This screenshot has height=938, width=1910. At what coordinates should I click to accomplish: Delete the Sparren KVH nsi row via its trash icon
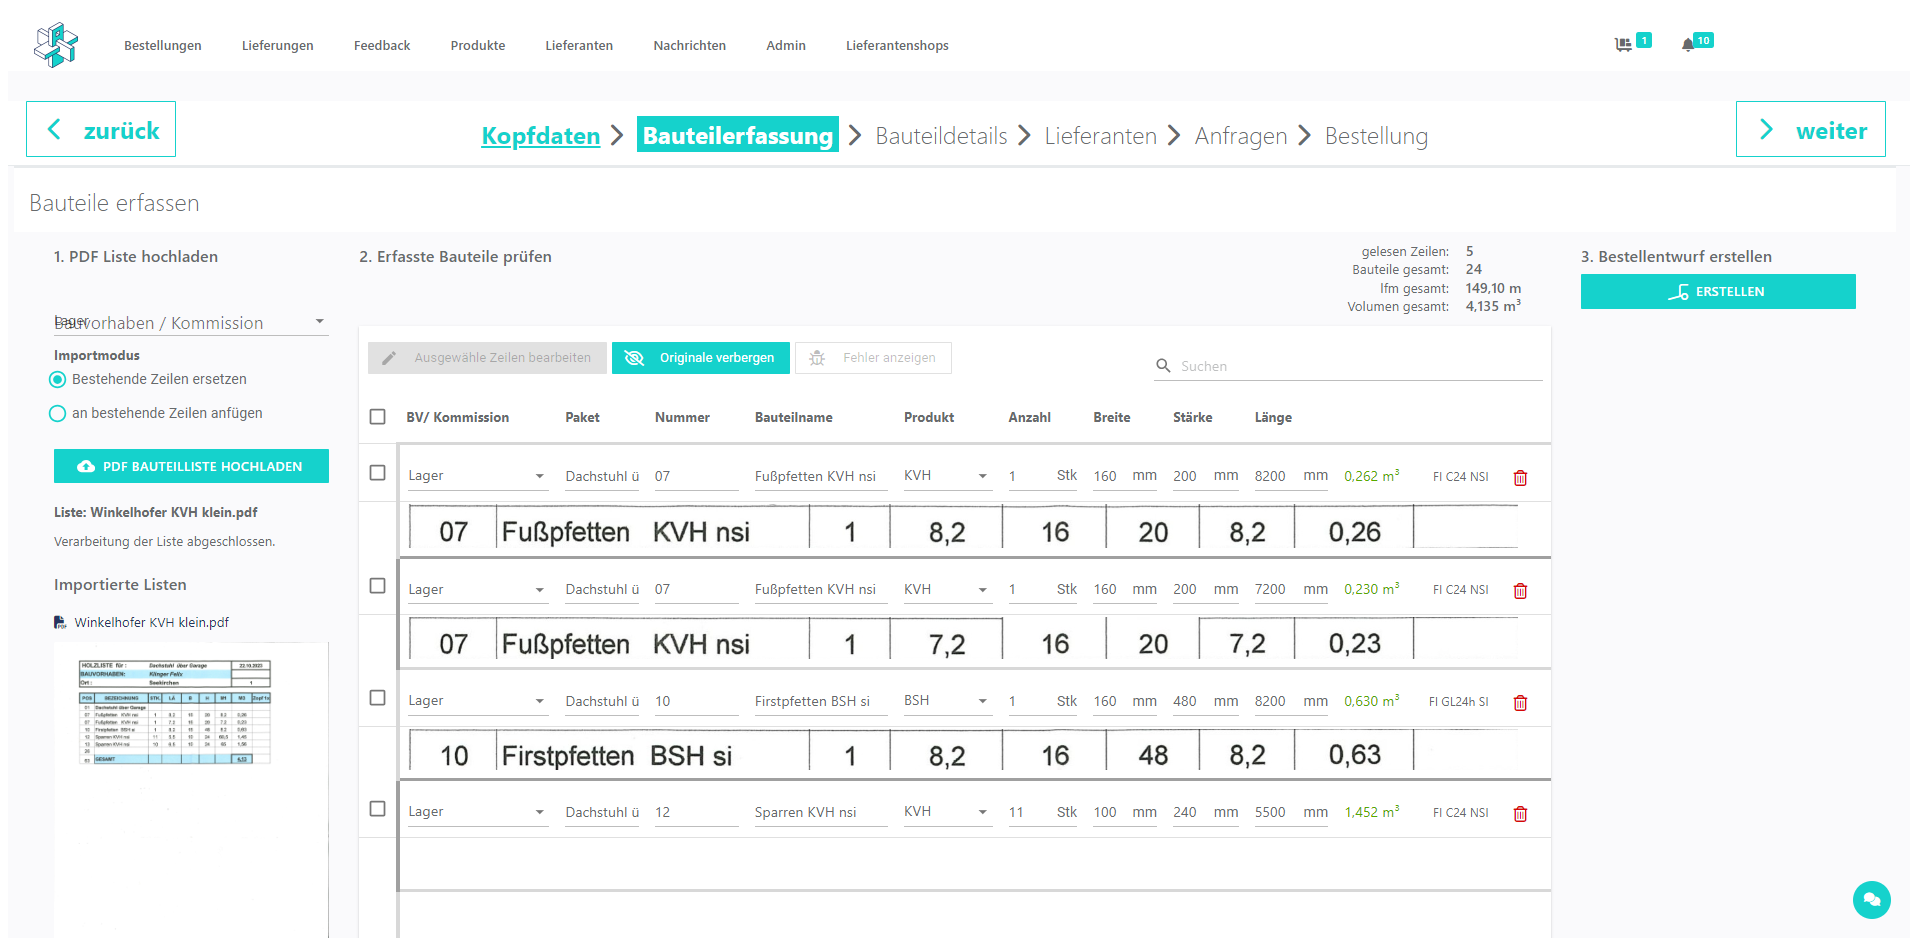[x=1520, y=814]
